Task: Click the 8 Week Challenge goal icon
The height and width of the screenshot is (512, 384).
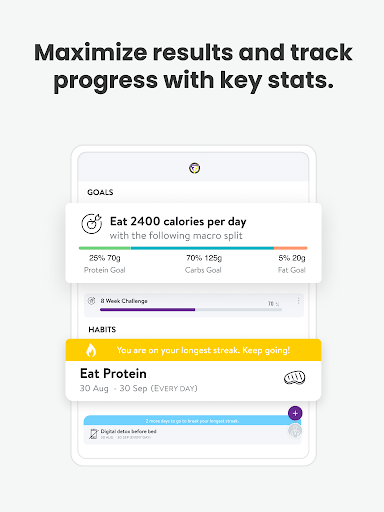Action: [x=91, y=301]
